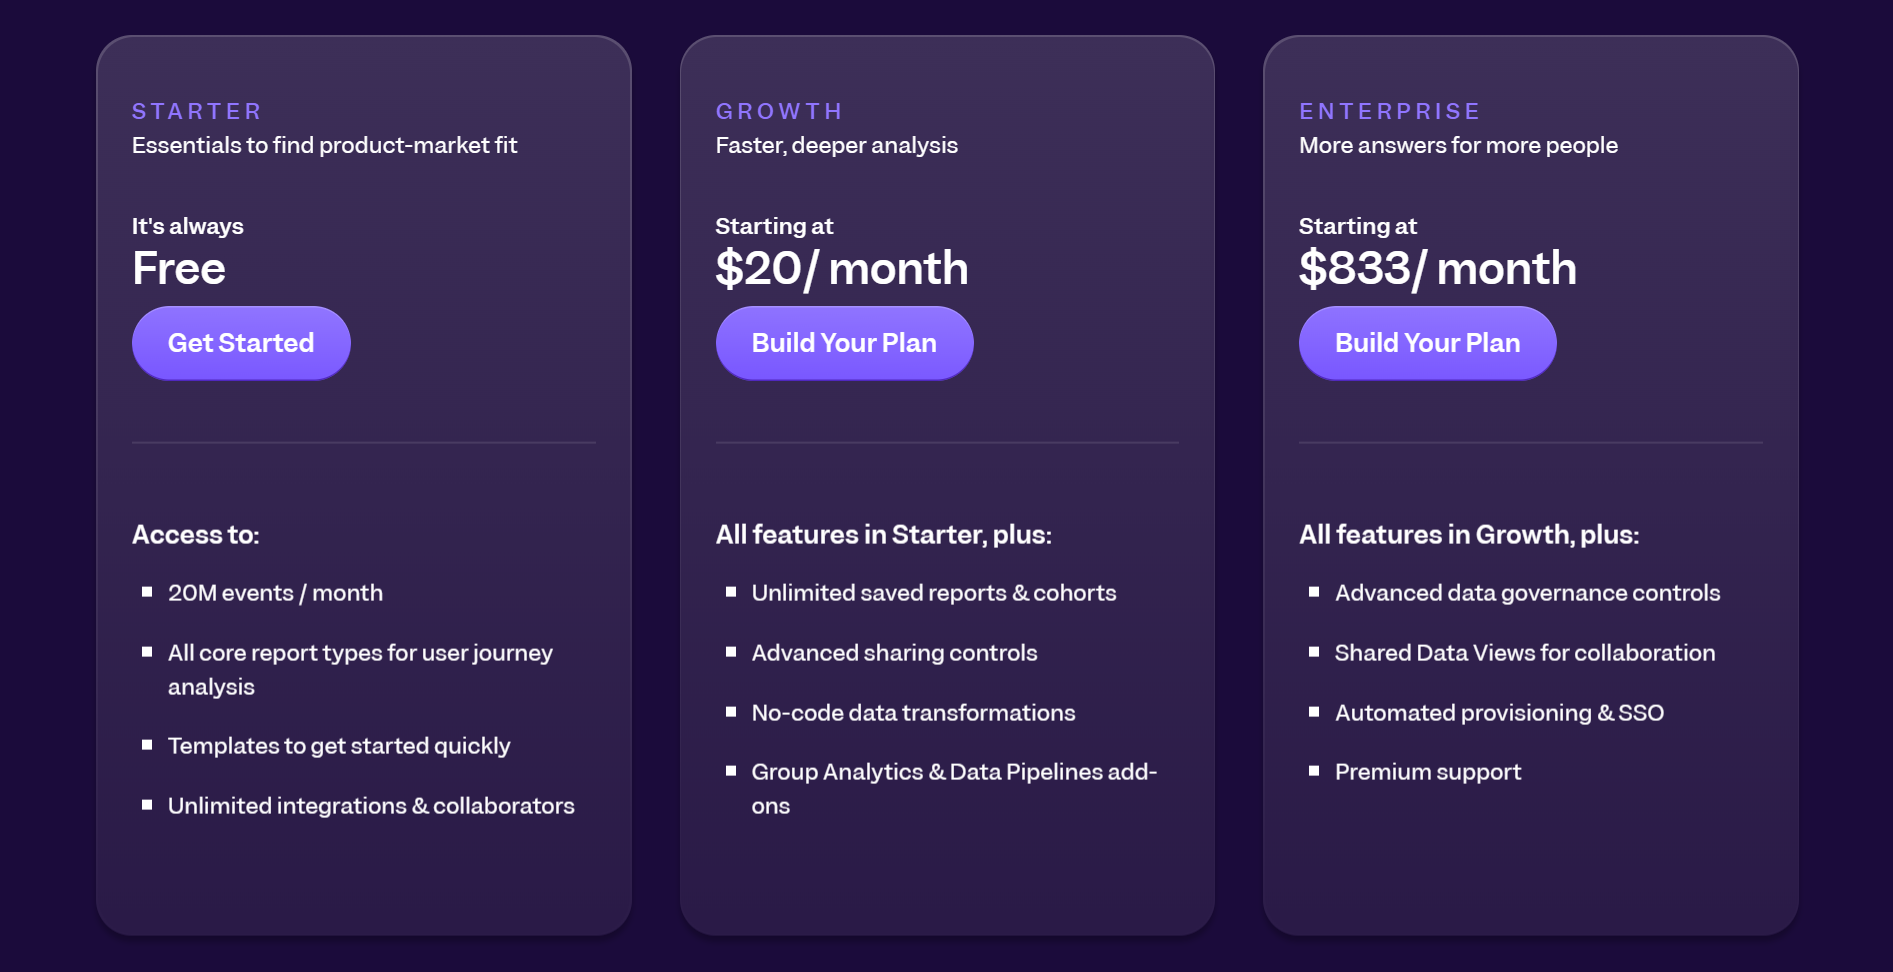Click the STARTER plan heading

point(197,111)
